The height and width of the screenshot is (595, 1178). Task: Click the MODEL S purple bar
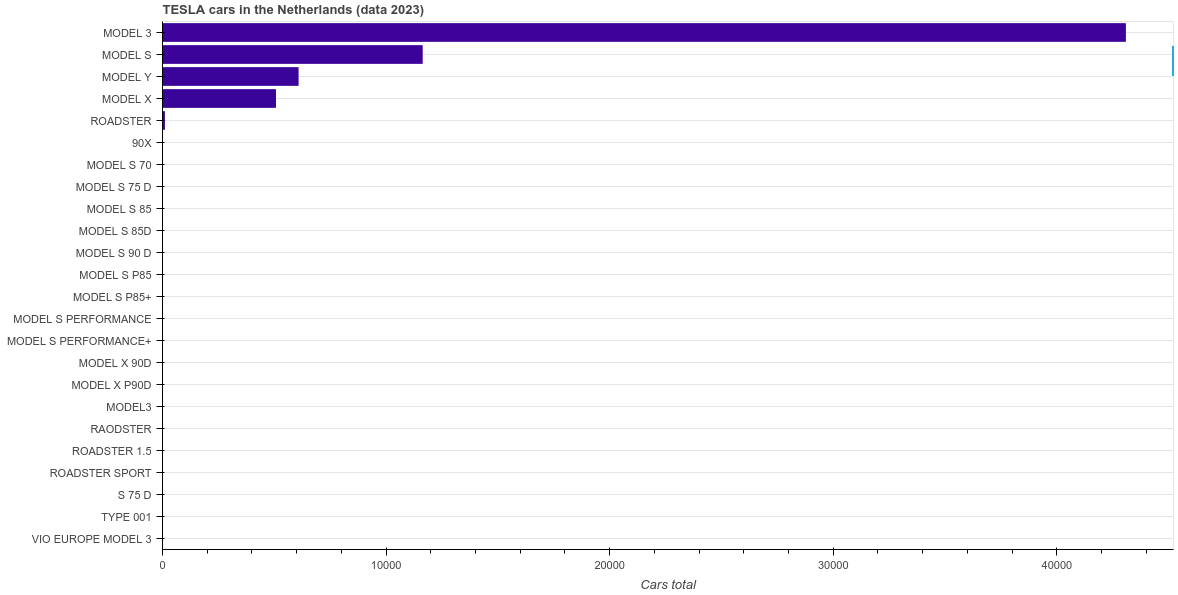tap(292, 55)
